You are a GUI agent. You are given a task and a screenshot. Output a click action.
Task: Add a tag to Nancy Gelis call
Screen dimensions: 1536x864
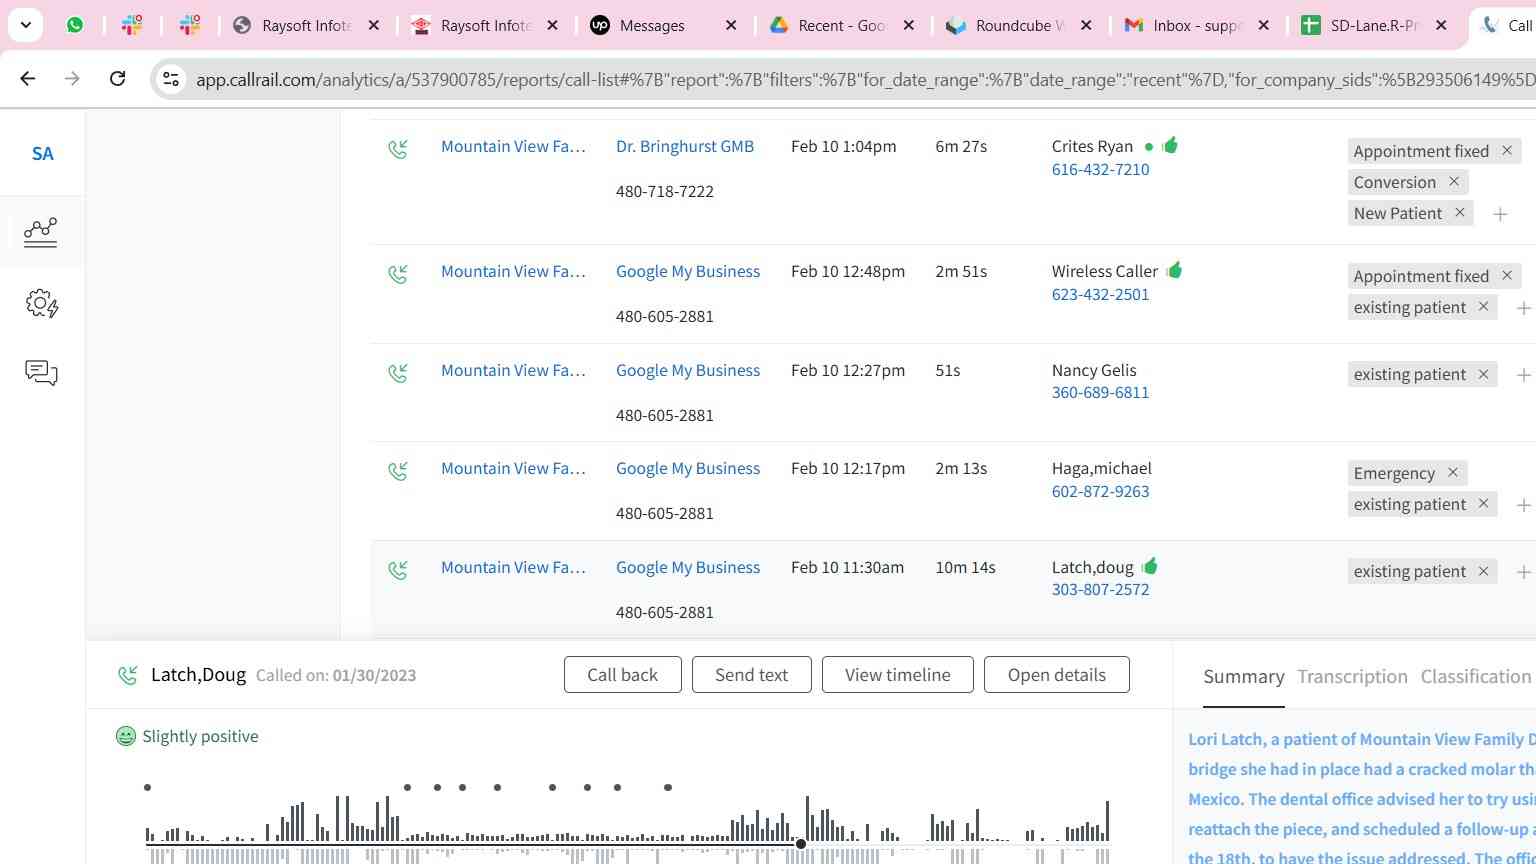click(1523, 375)
